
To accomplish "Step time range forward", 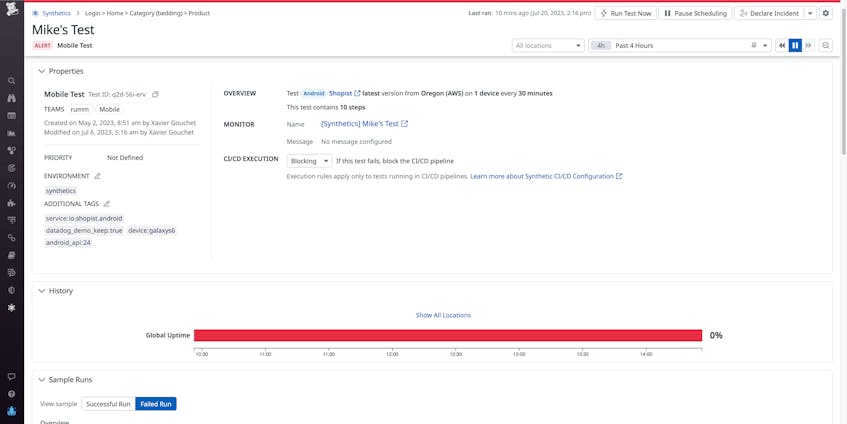I will coord(808,46).
